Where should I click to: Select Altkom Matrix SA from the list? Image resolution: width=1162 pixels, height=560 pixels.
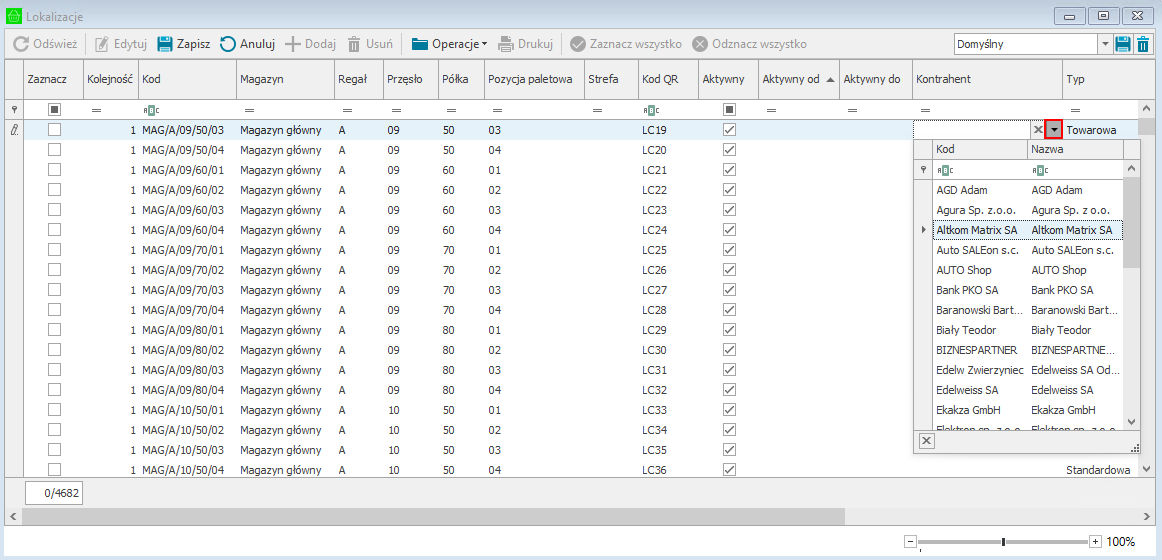[x=977, y=230]
